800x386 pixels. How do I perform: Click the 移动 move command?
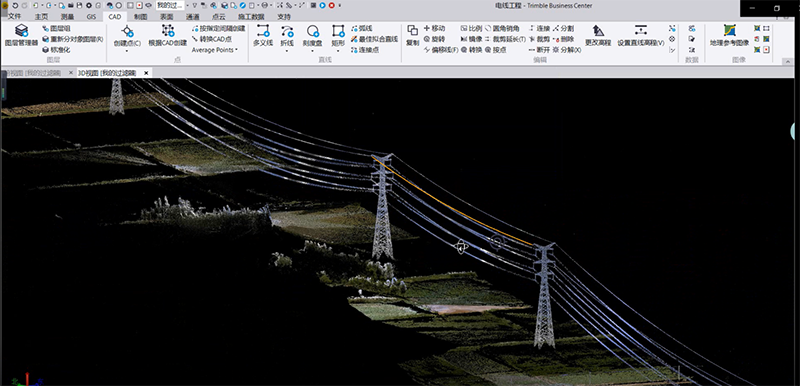(x=434, y=28)
